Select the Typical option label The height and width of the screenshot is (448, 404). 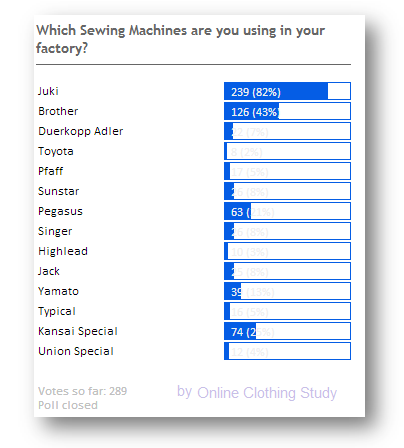57,311
